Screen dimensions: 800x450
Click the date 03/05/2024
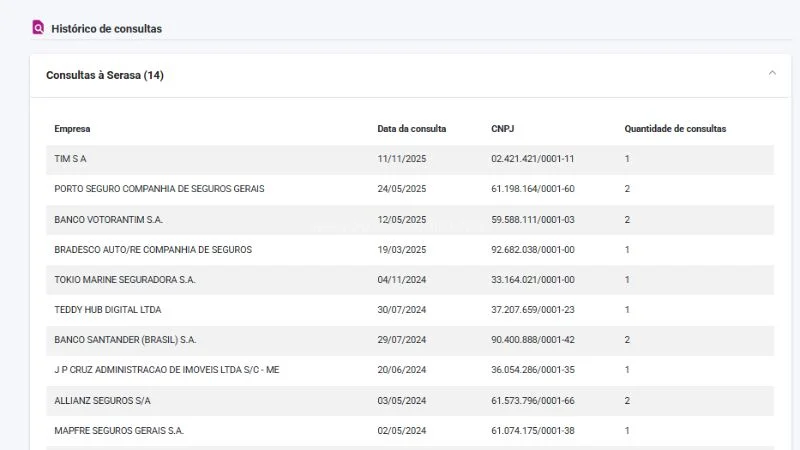[402, 401]
